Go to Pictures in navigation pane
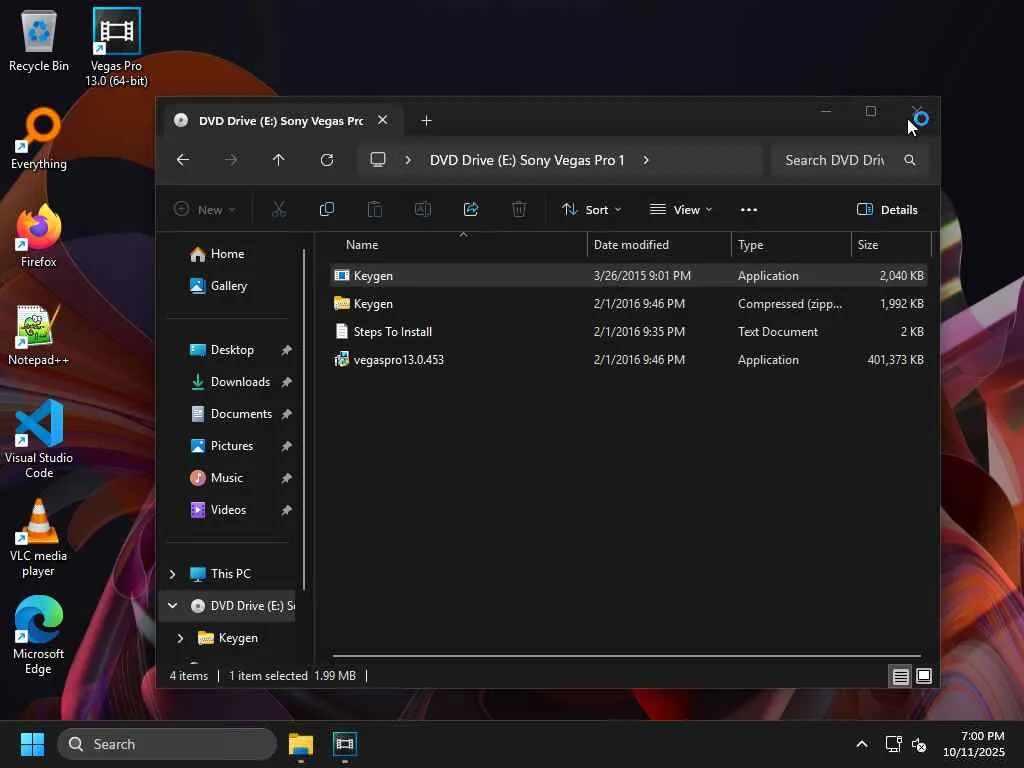1024x768 pixels. (x=231, y=446)
